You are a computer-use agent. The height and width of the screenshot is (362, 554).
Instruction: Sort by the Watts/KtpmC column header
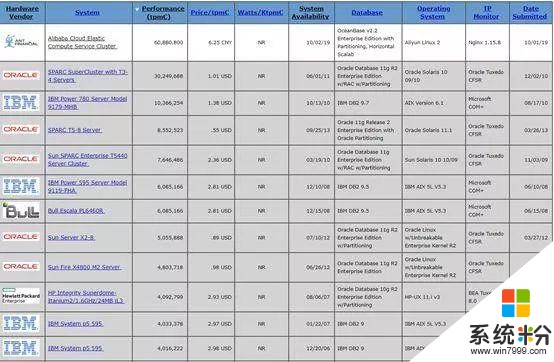260,12
